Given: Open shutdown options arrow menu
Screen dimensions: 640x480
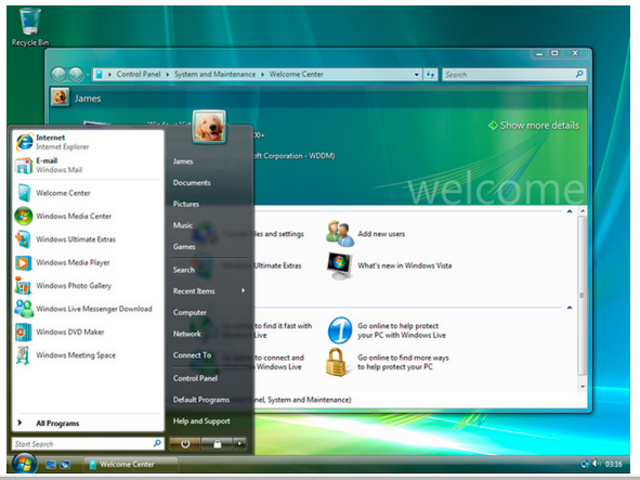Looking at the screenshot, I should pyautogui.click(x=240, y=443).
